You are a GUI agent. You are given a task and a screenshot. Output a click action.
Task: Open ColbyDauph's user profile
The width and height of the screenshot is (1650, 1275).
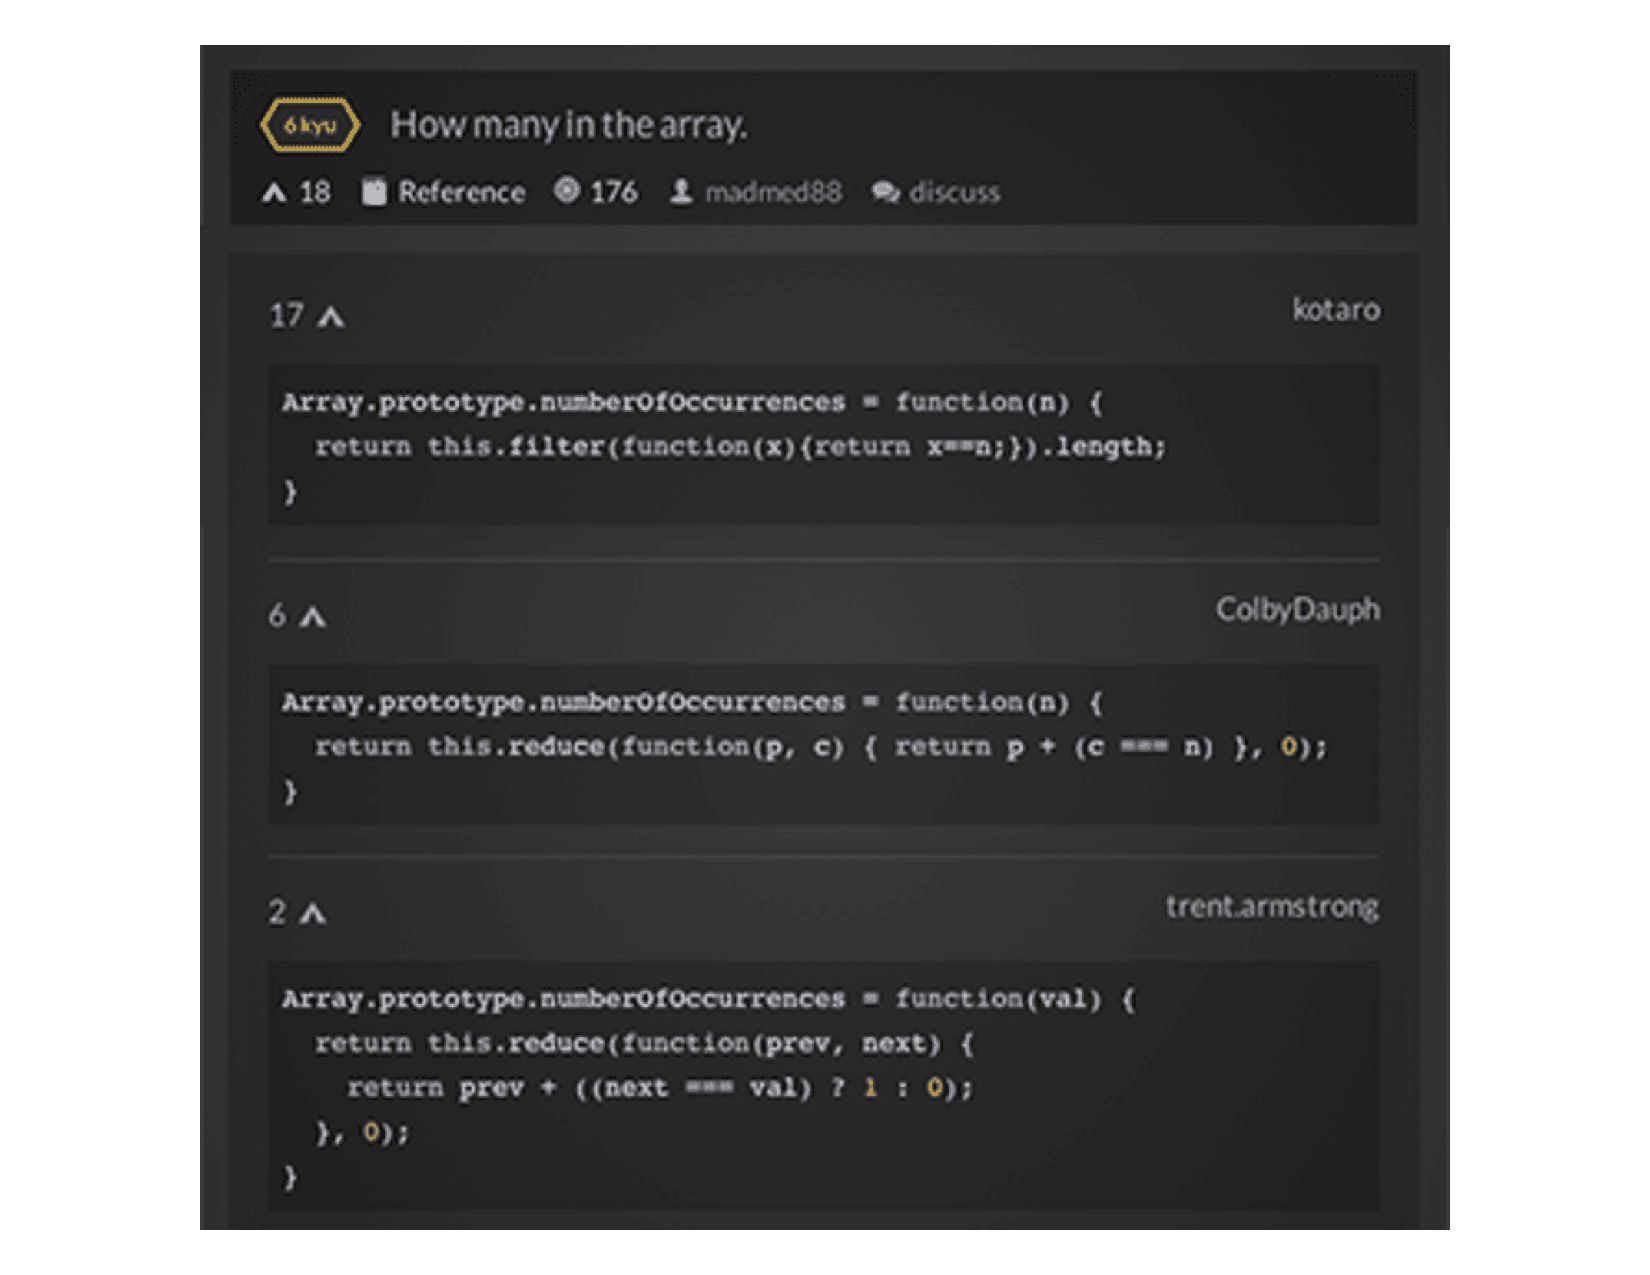pos(1298,609)
